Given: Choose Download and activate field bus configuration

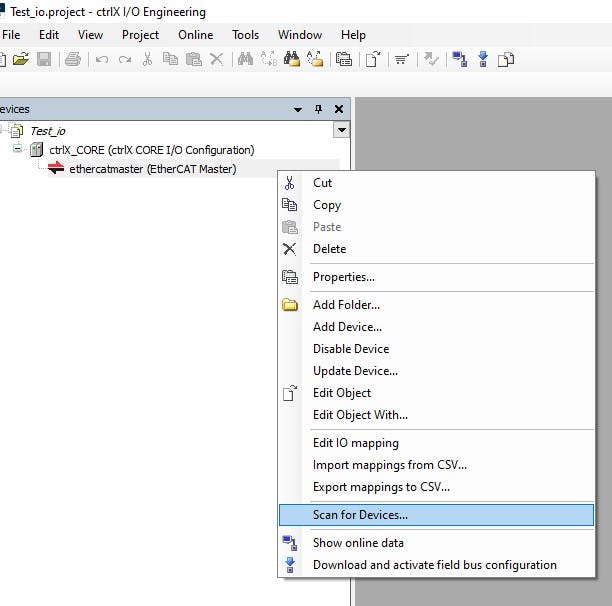Looking at the screenshot, I should point(436,565).
